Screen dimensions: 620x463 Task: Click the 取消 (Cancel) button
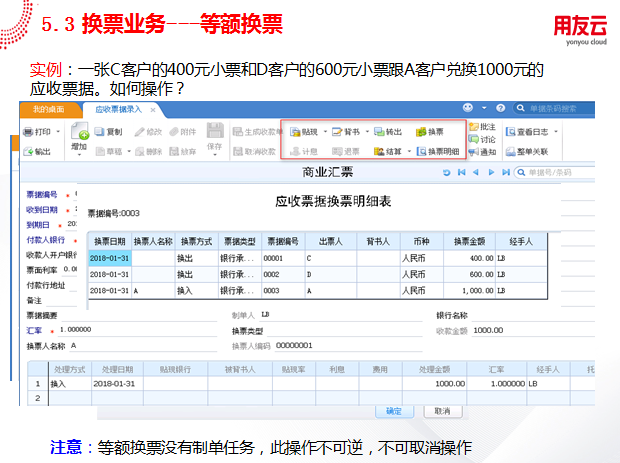437,411
